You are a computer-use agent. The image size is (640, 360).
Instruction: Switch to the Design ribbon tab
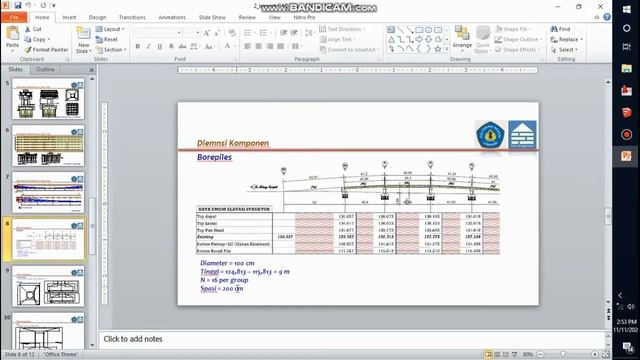[97, 17]
